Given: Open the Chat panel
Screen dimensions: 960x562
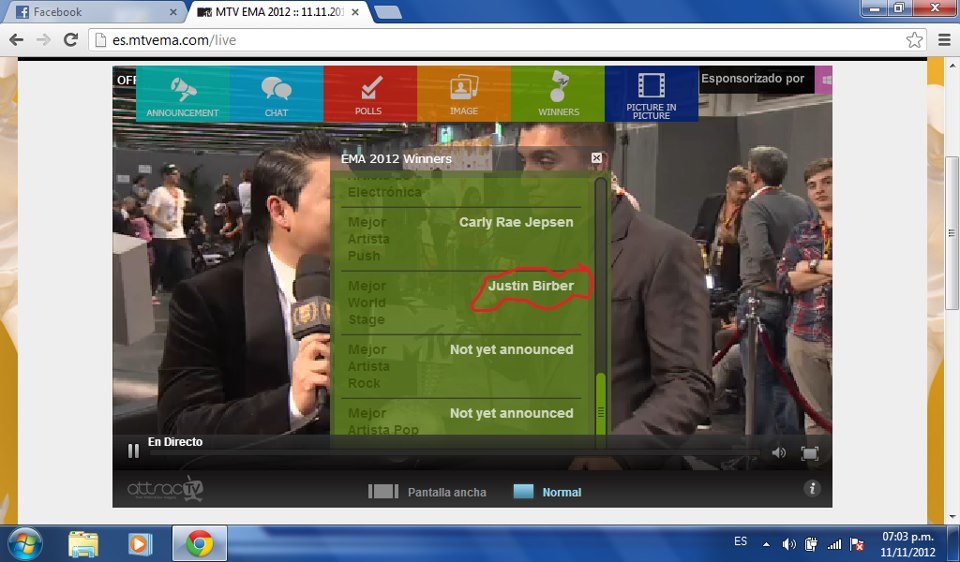Looking at the screenshot, I should [x=276, y=94].
